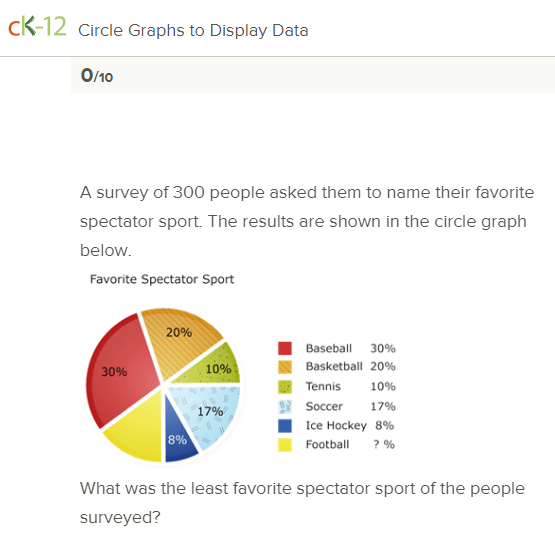Click the Circle Graphs to Display Data title
555x543 pixels.
point(193,30)
